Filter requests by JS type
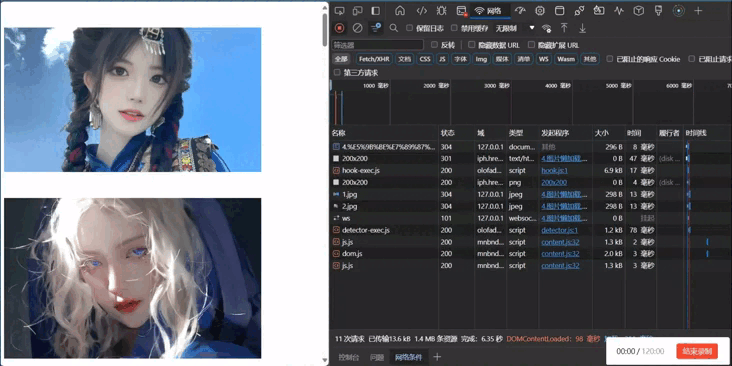This screenshot has width=732, height=366. pyautogui.click(x=442, y=59)
